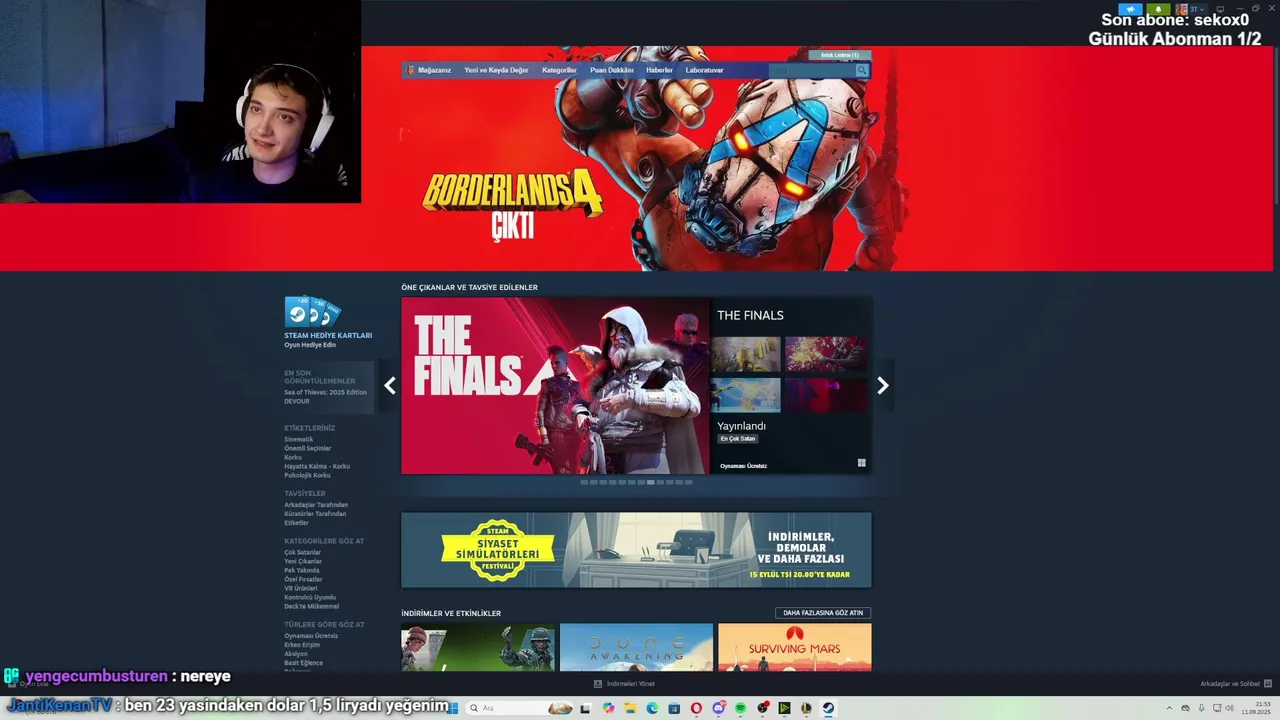Click Windows platform icon on THE FINALS
The height and width of the screenshot is (720, 1280).
point(861,463)
